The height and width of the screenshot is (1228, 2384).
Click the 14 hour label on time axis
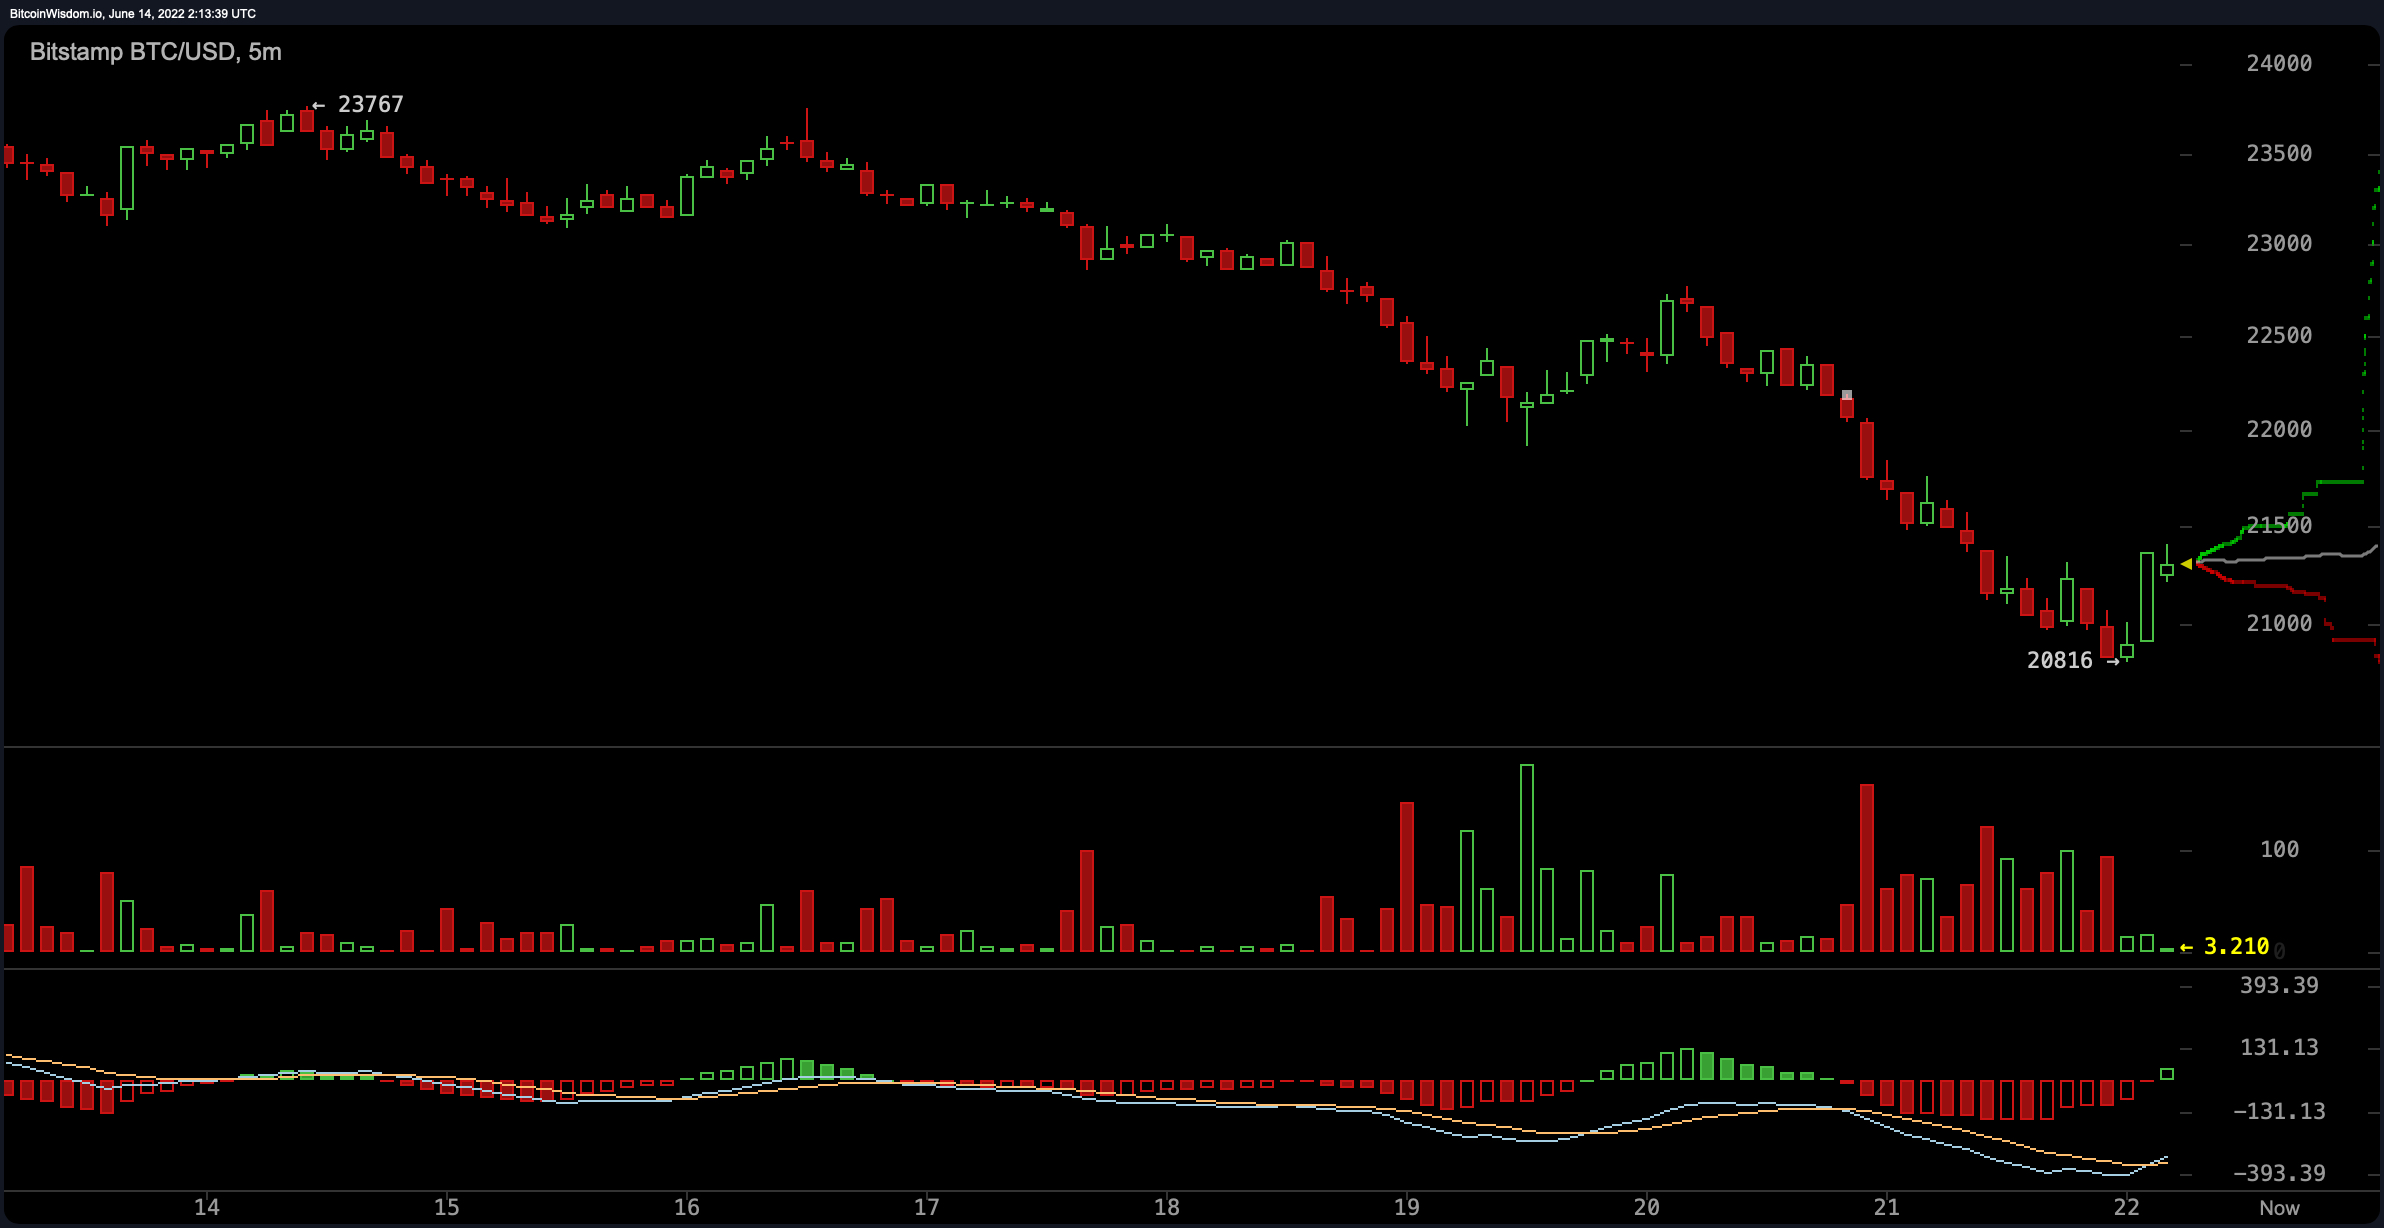point(207,1207)
